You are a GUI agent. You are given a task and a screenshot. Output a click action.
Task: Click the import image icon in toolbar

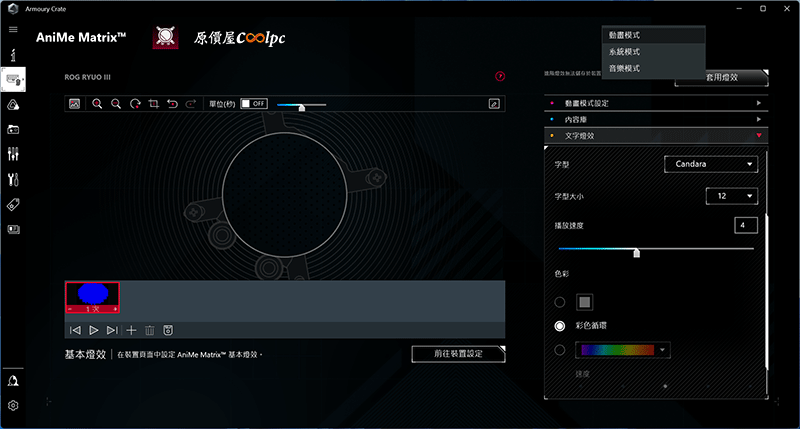click(x=74, y=104)
